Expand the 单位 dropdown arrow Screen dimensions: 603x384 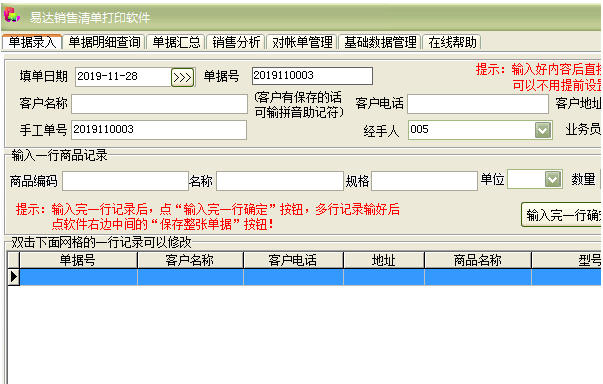tap(553, 180)
